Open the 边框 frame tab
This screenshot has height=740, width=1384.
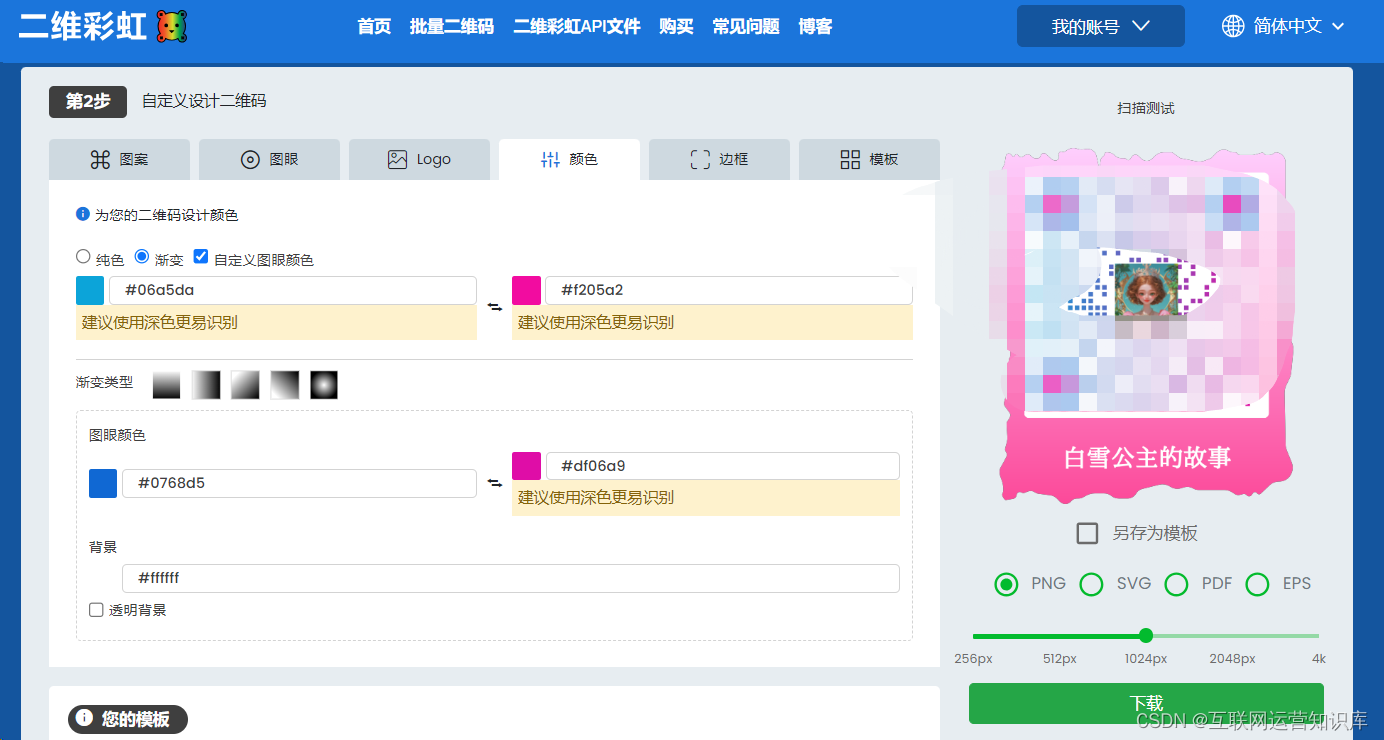[x=719, y=159]
